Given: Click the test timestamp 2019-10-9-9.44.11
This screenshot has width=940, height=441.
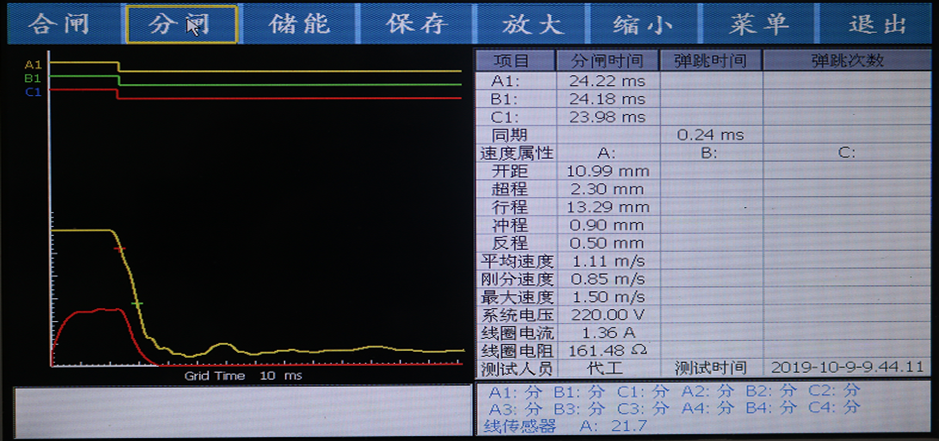Looking at the screenshot, I should pyautogui.click(x=847, y=367).
